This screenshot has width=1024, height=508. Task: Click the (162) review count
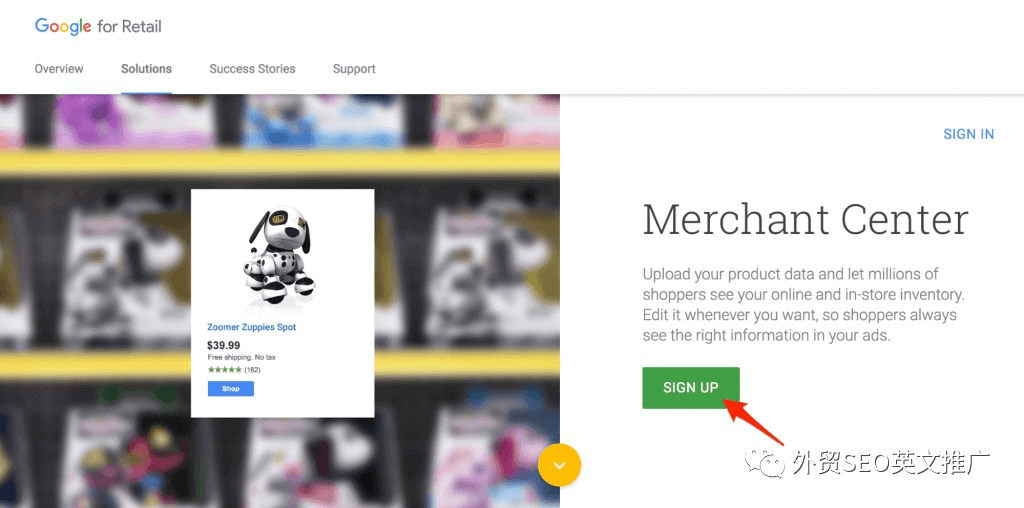pyautogui.click(x=253, y=370)
